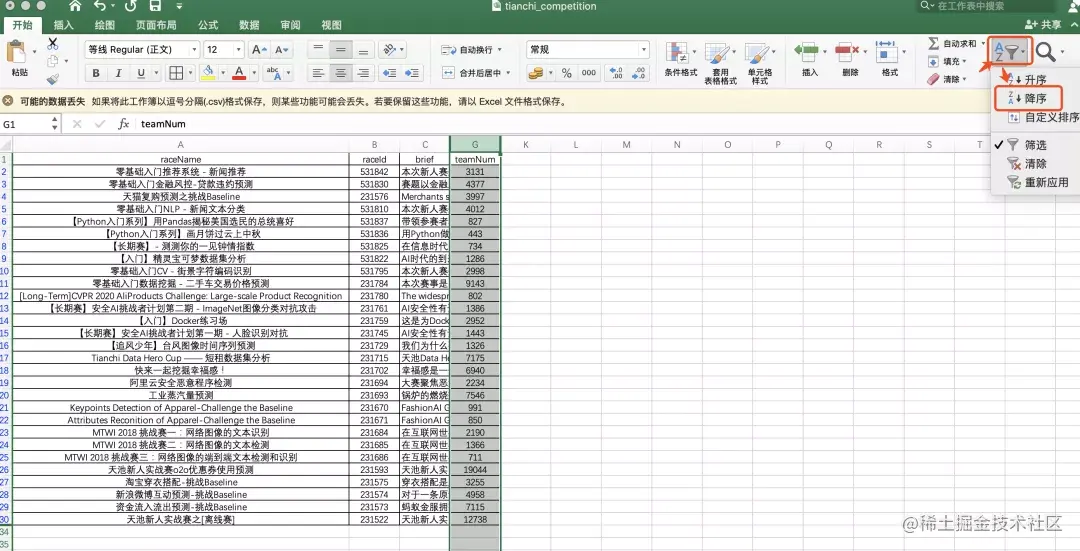Open the number format 常规 dropdown
Viewport: 1080px width, 551px height.
644,50
